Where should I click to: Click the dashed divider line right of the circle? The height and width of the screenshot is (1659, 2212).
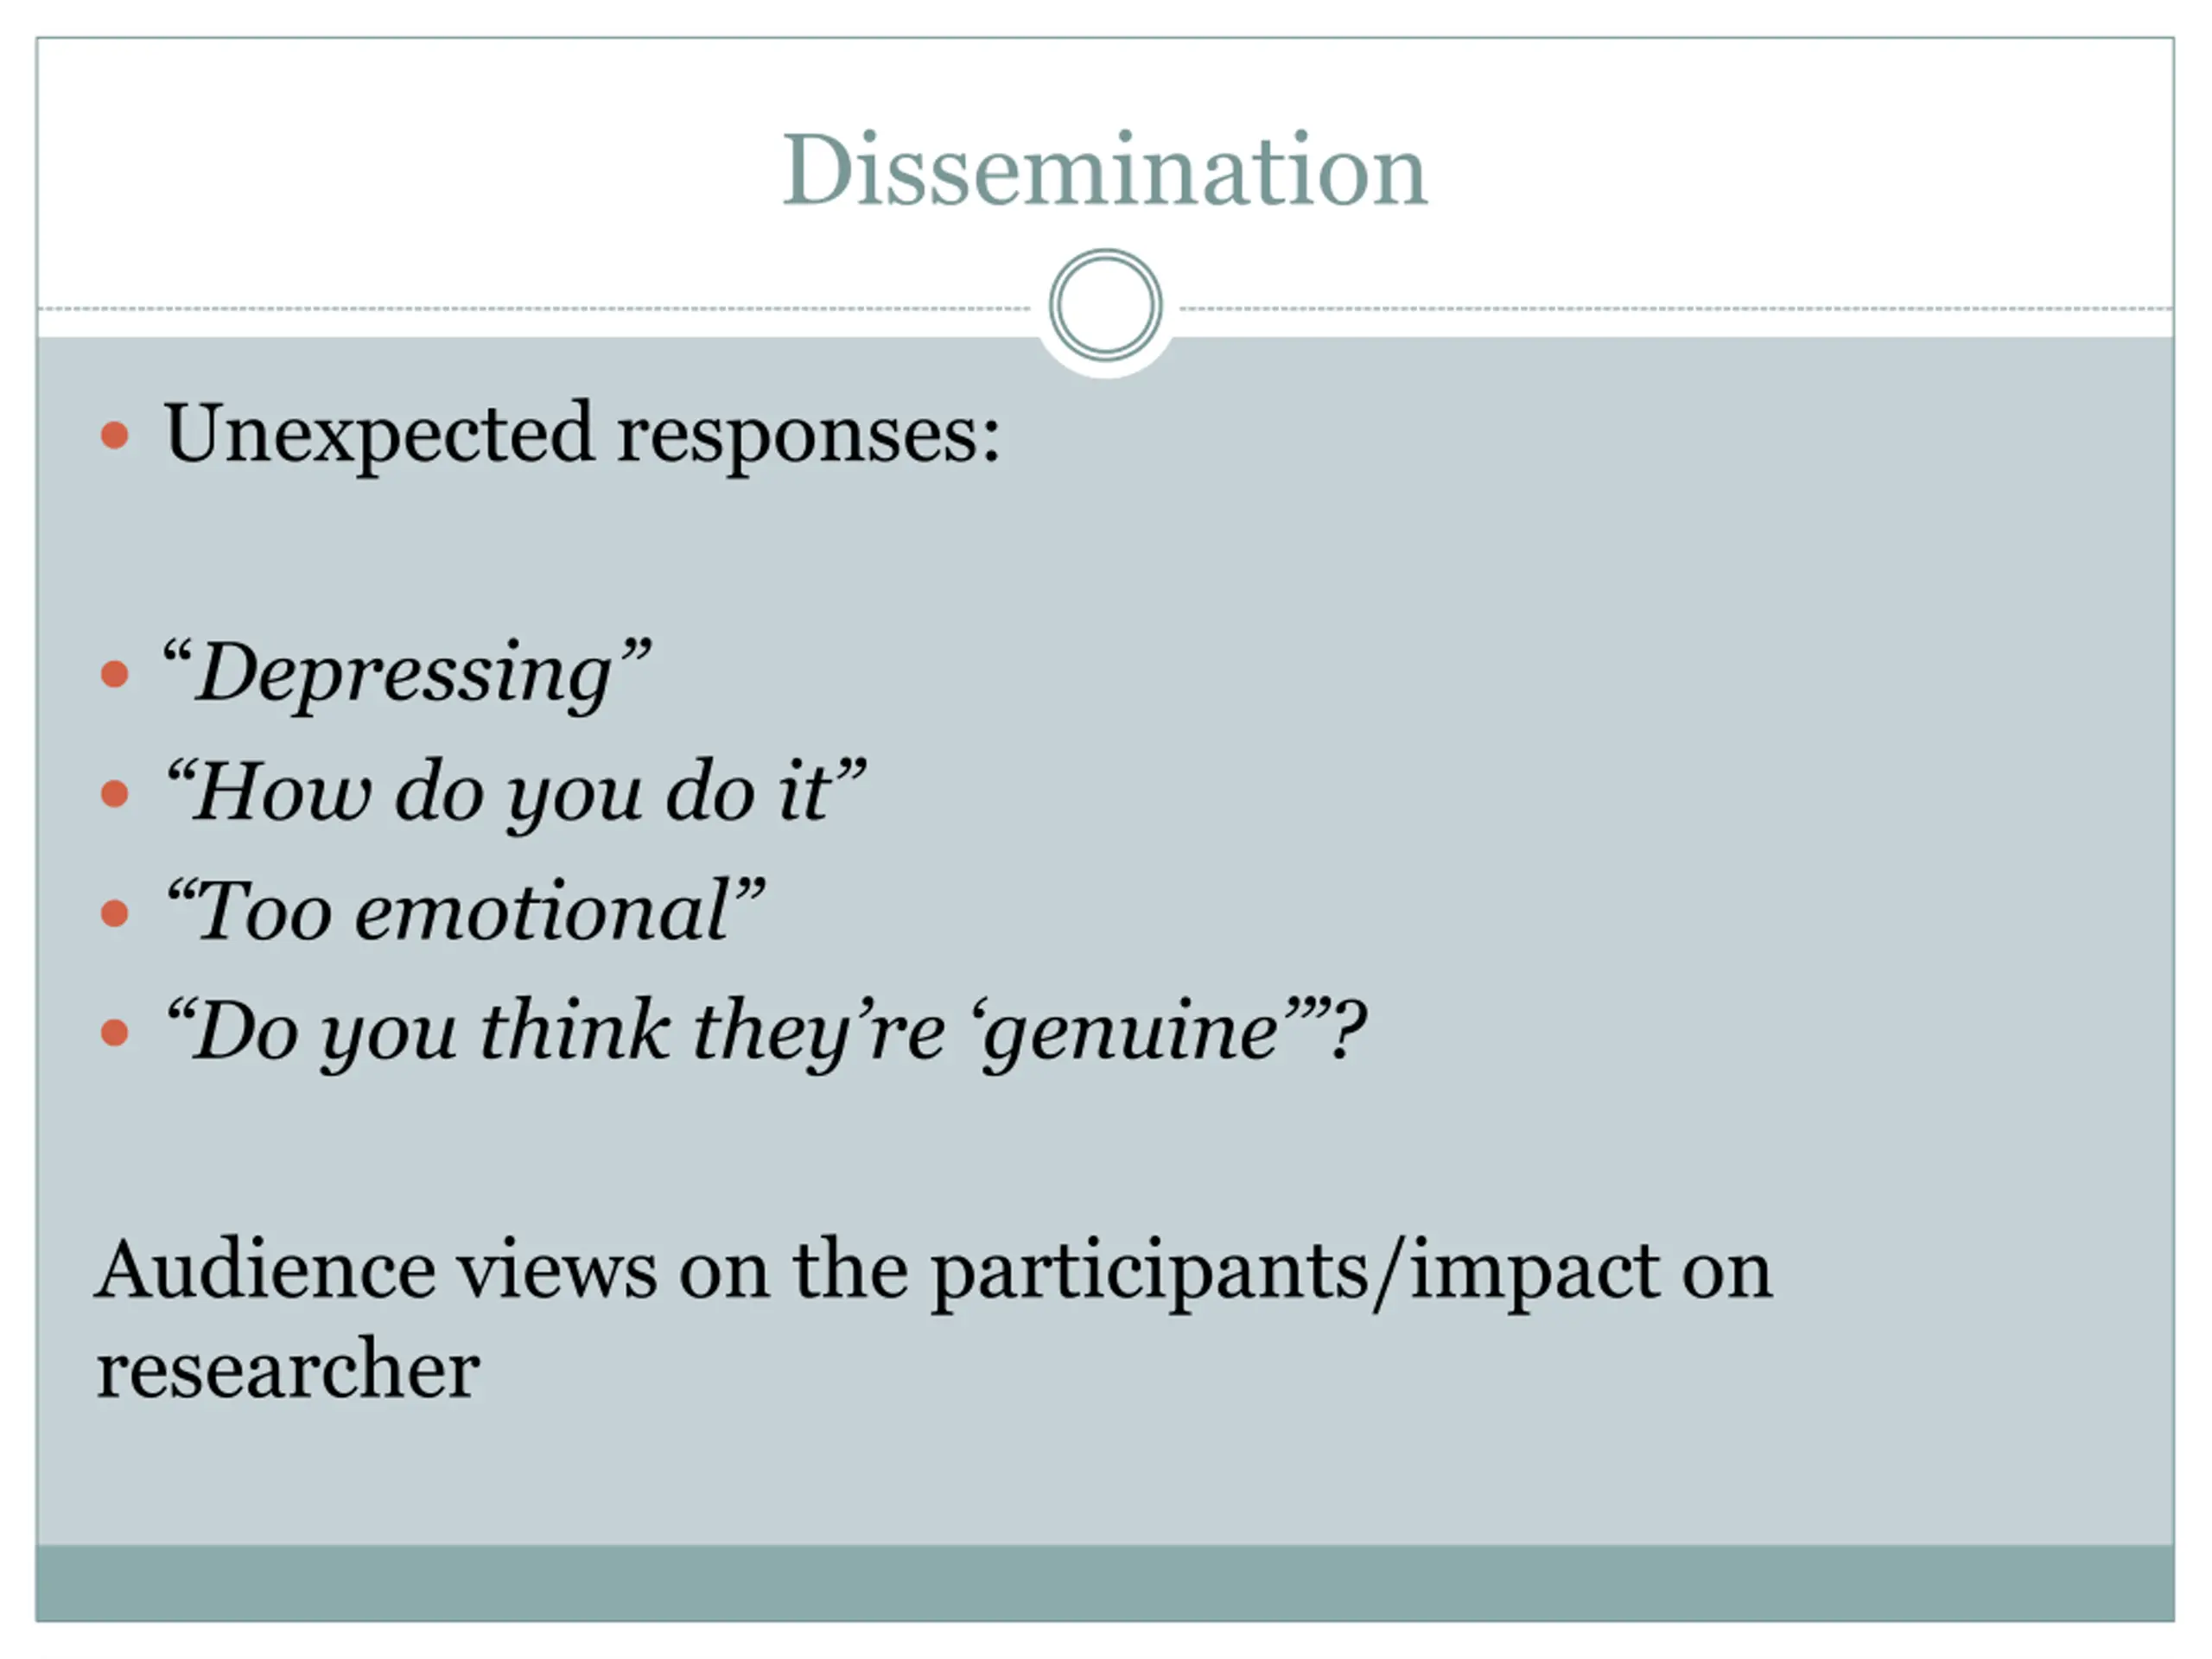(x=1677, y=309)
